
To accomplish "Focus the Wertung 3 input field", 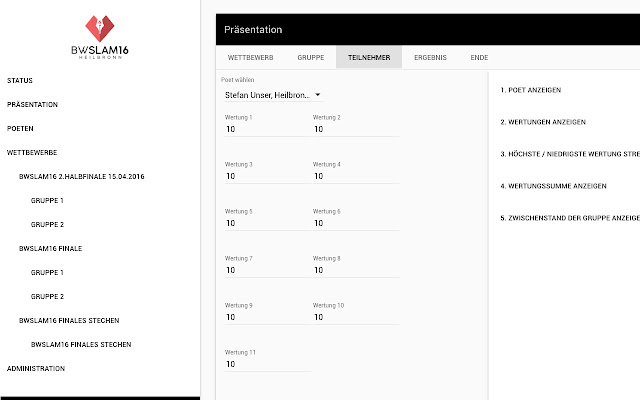I will [x=268, y=176].
